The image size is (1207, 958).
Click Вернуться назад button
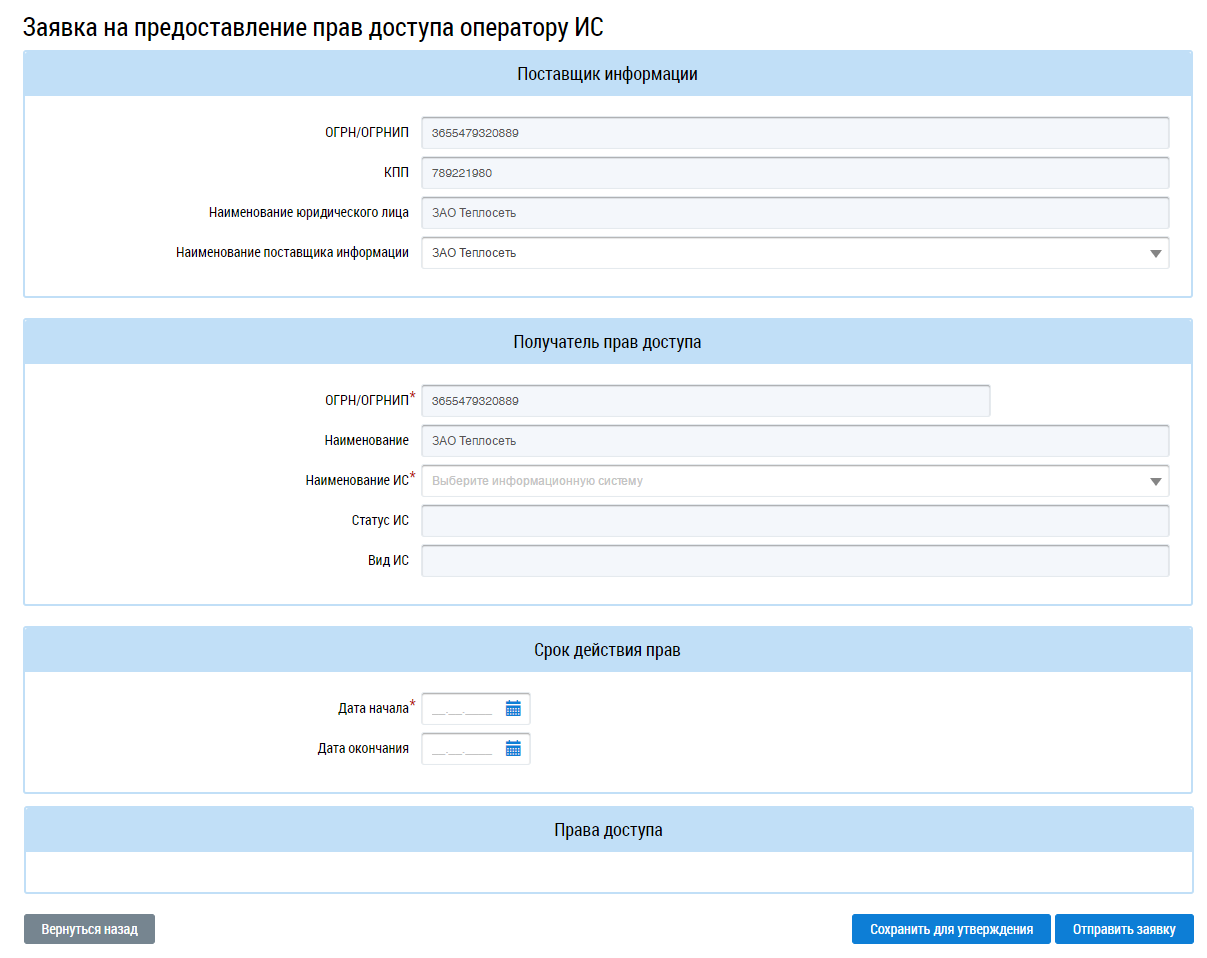[x=89, y=929]
